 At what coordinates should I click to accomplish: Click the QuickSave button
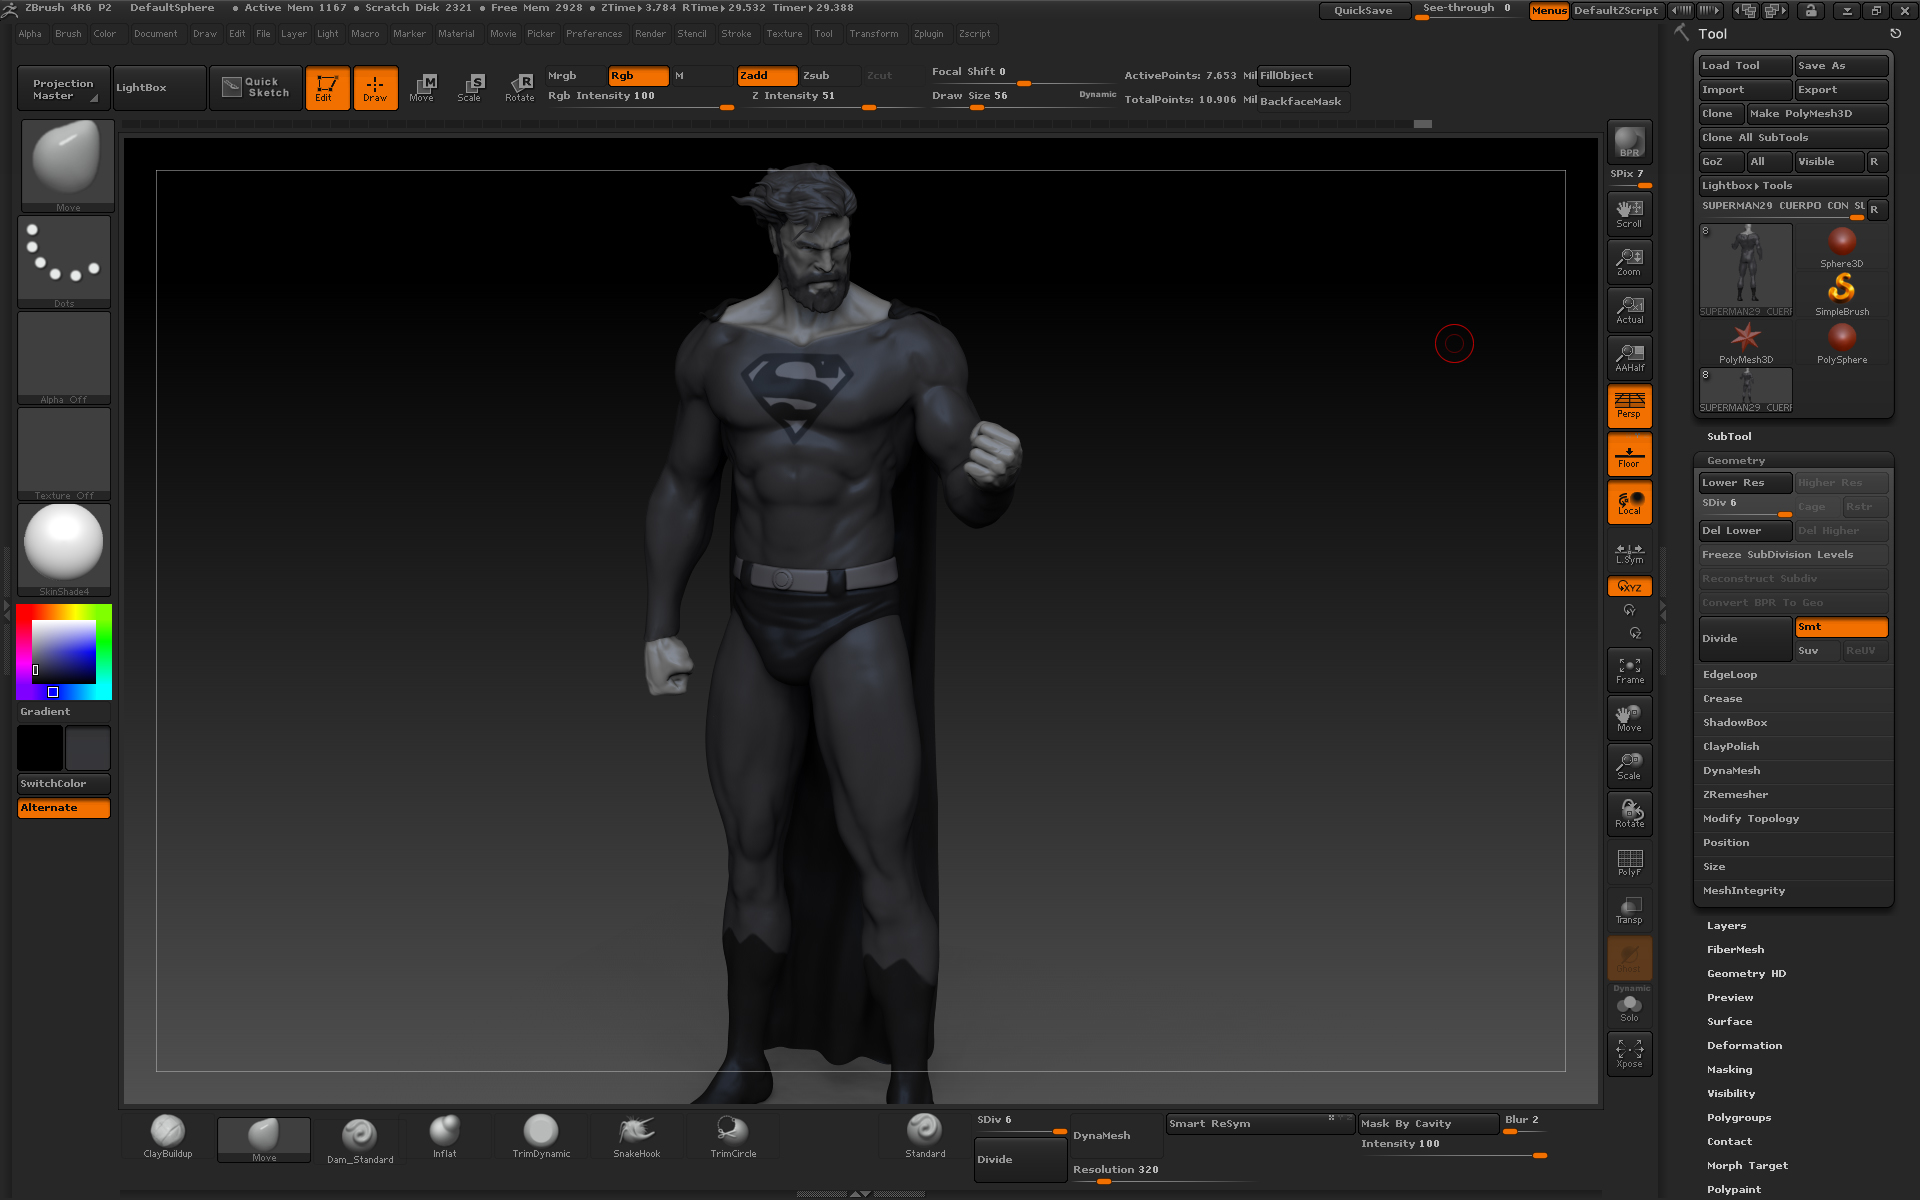[1362, 11]
